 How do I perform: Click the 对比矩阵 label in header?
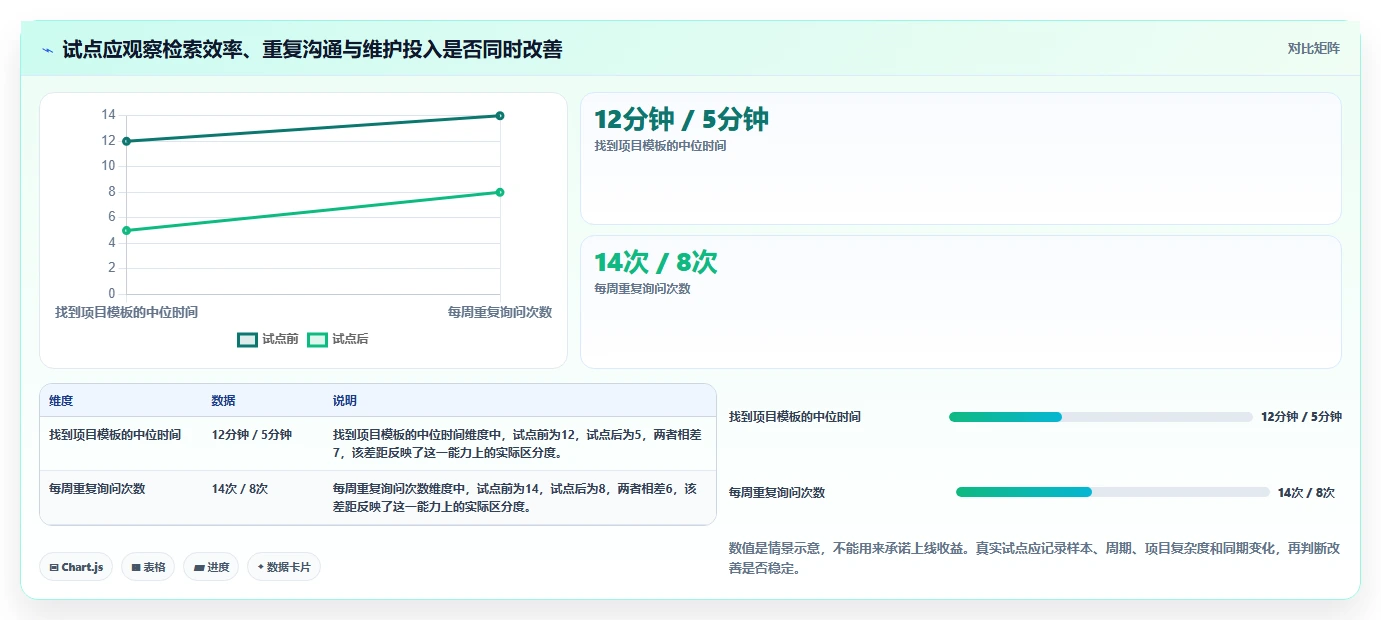1313,48
